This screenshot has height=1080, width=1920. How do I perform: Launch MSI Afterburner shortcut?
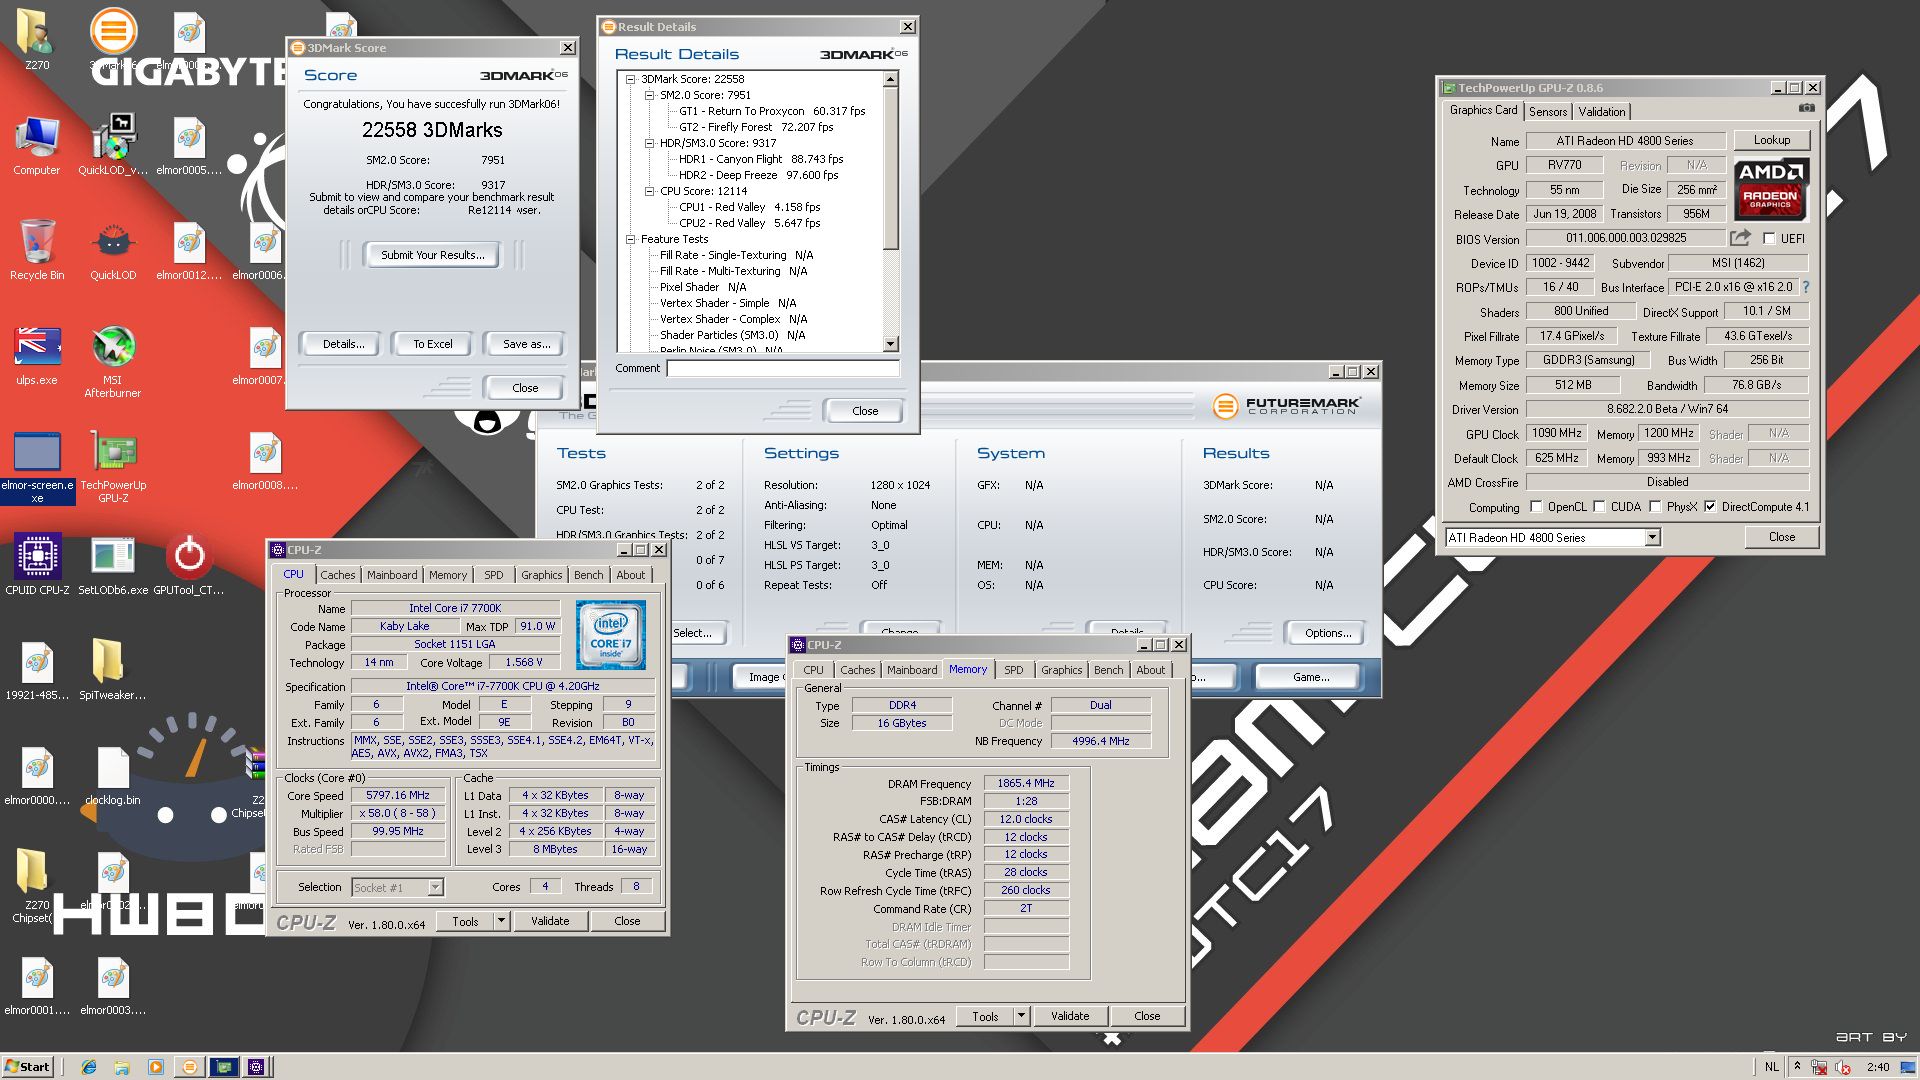pos(113,362)
